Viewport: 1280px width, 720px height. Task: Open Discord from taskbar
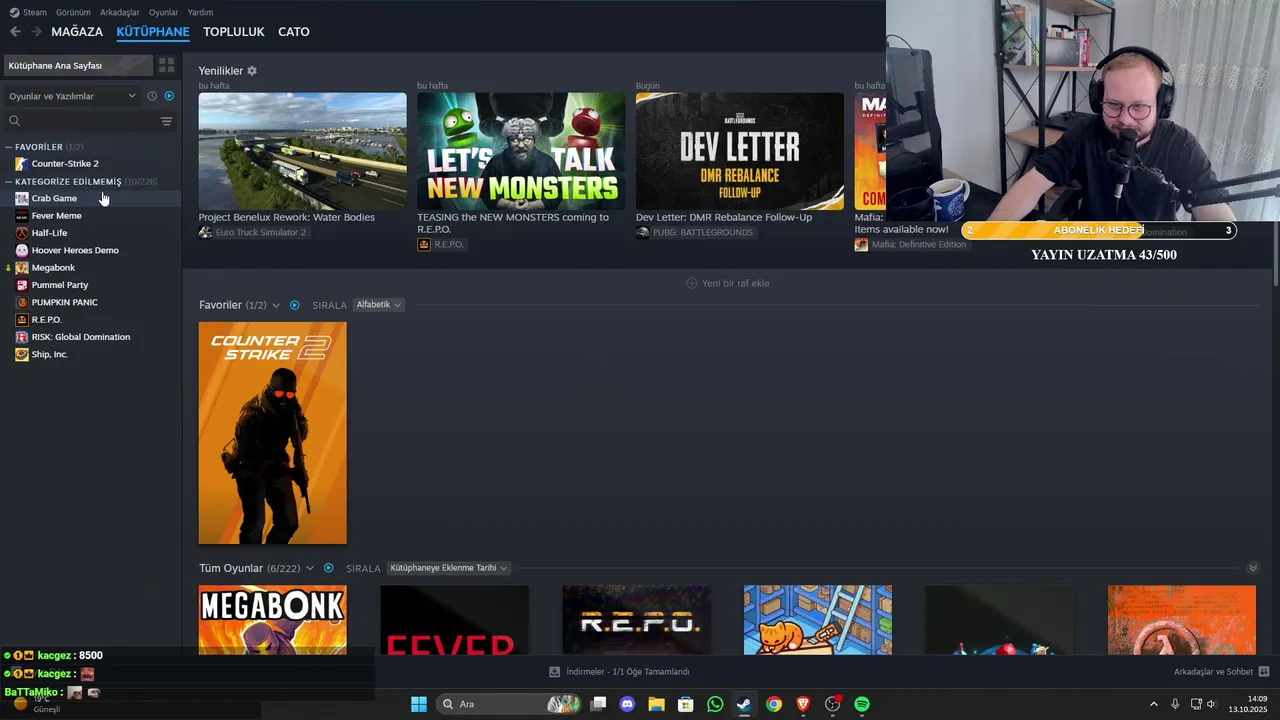627,704
